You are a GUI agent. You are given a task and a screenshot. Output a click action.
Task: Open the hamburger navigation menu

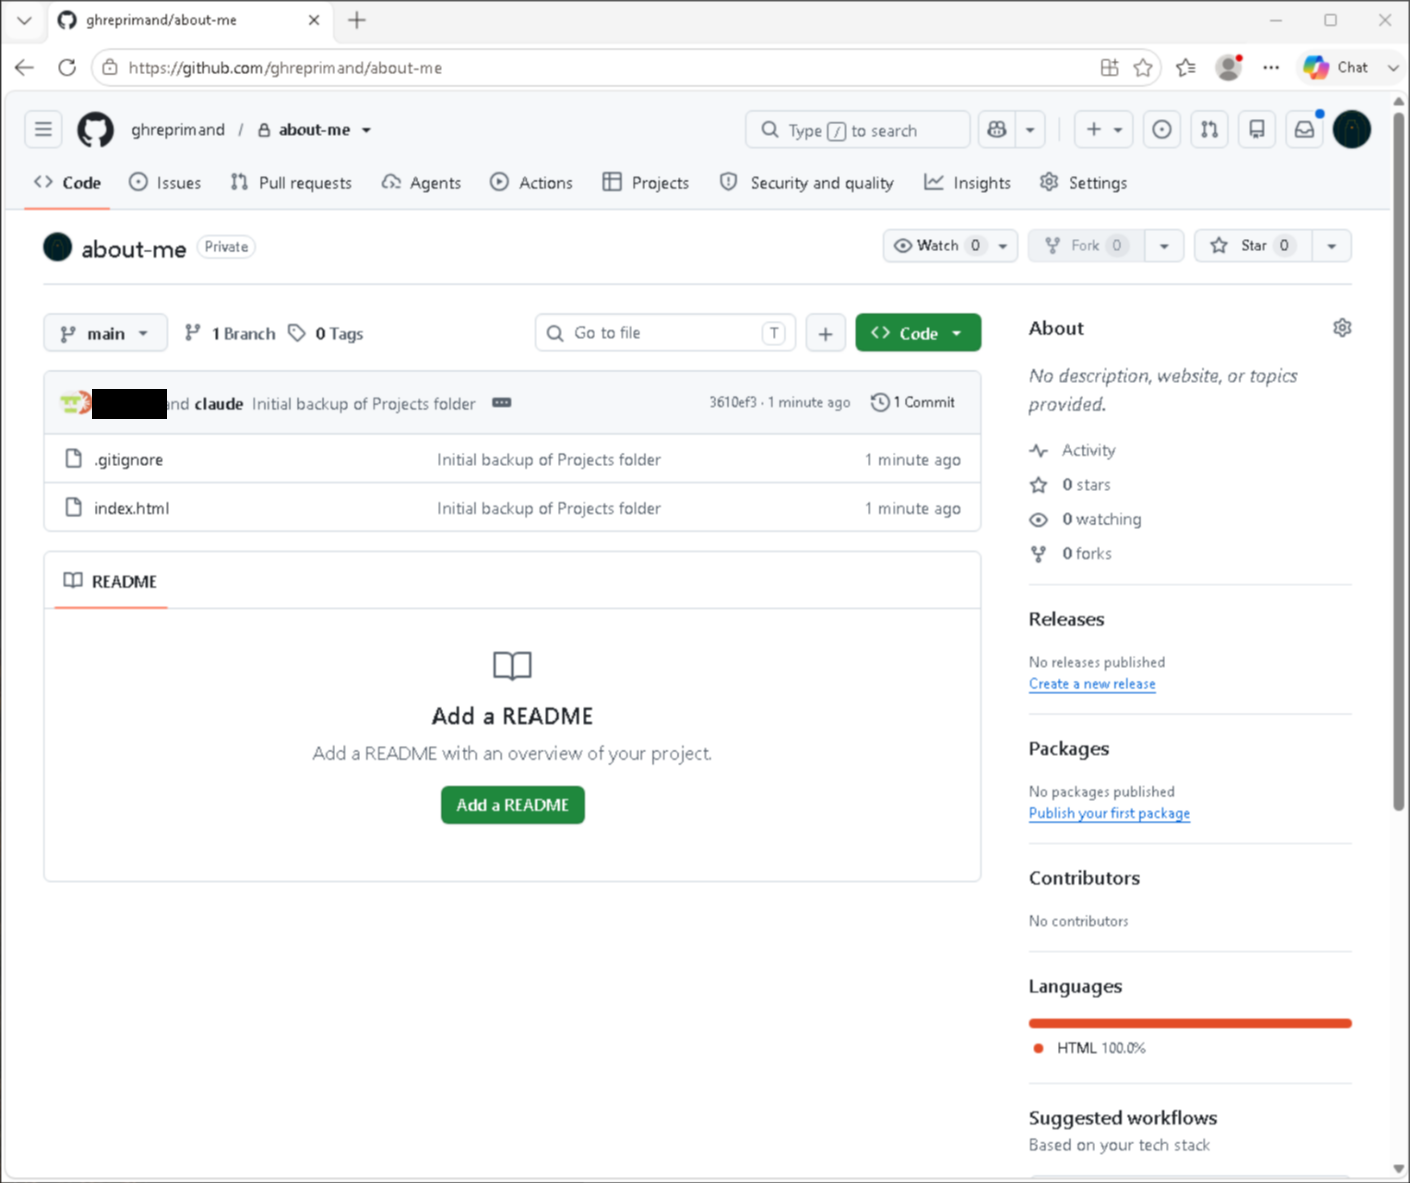[43, 129]
